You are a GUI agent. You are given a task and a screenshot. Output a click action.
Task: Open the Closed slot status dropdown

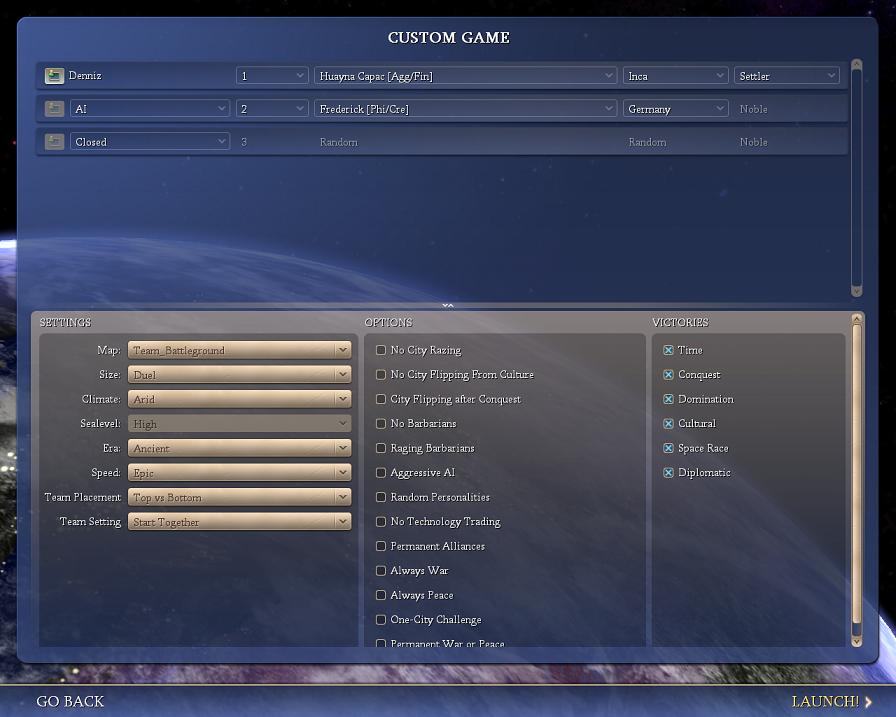(x=150, y=142)
